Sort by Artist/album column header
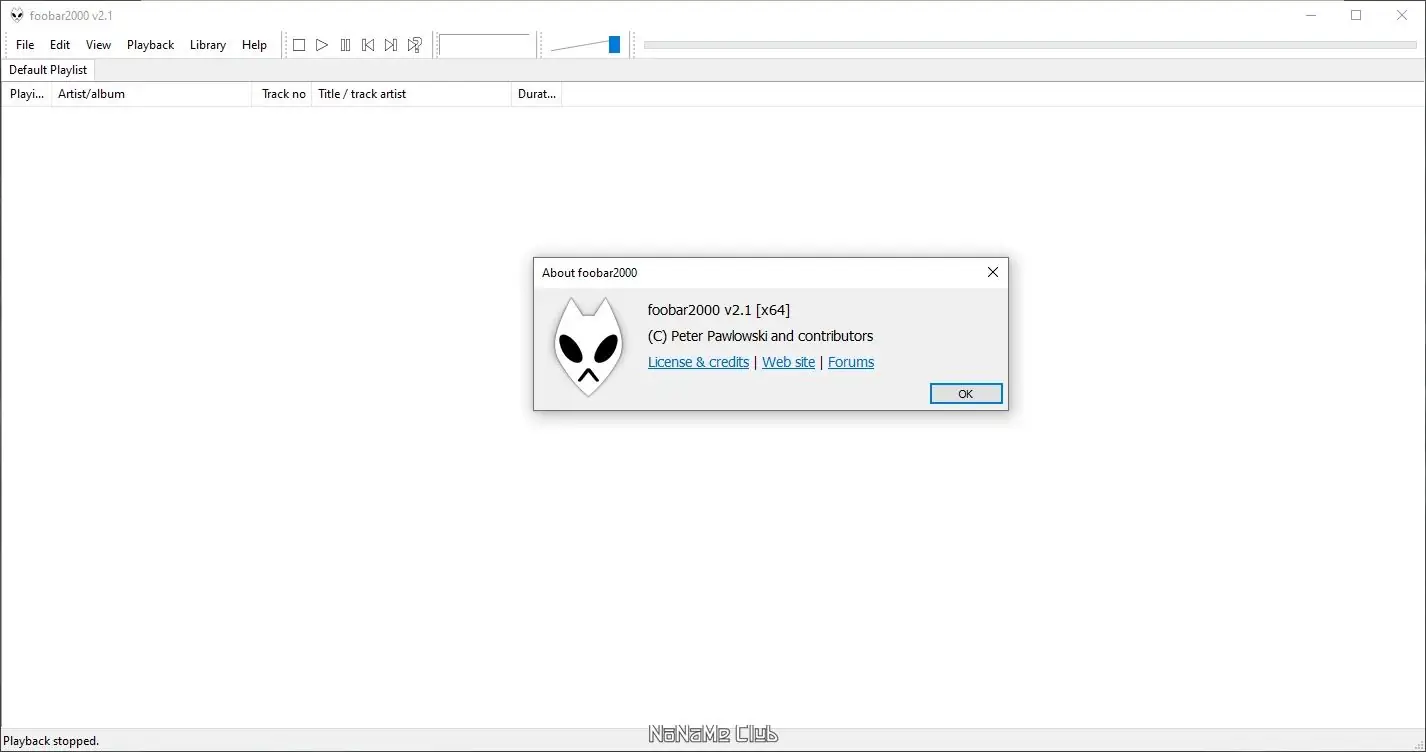The width and height of the screenshot is (1426, 752). coord(152,94)
